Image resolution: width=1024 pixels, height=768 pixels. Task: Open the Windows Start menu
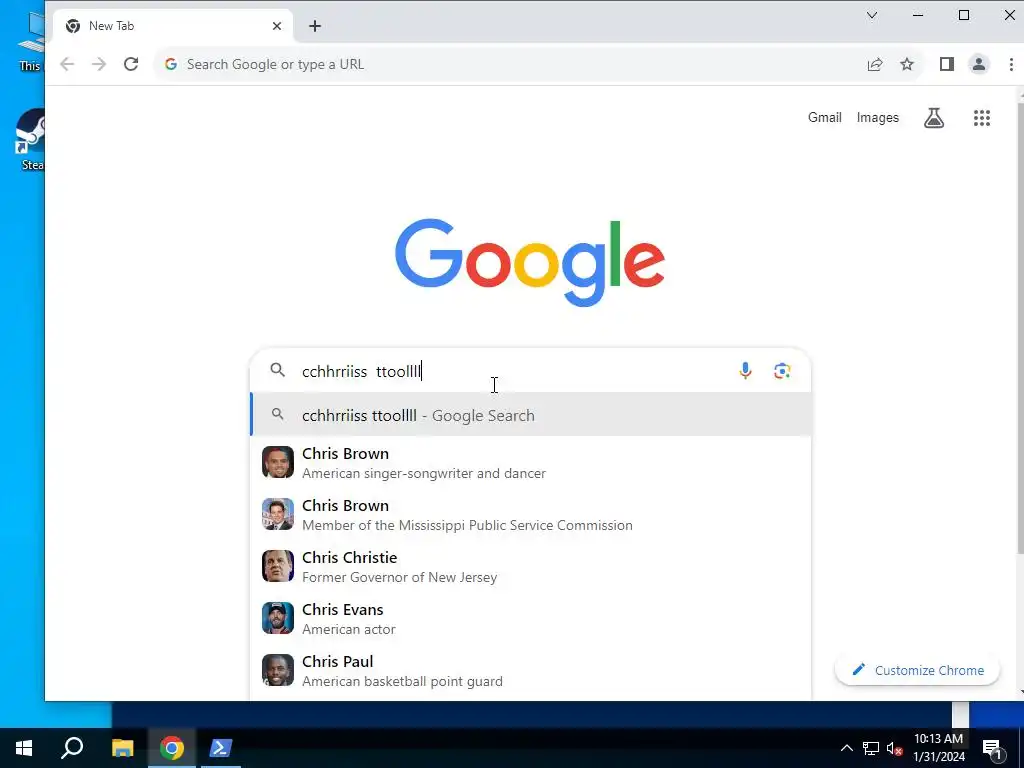click(x=24, y=748)
